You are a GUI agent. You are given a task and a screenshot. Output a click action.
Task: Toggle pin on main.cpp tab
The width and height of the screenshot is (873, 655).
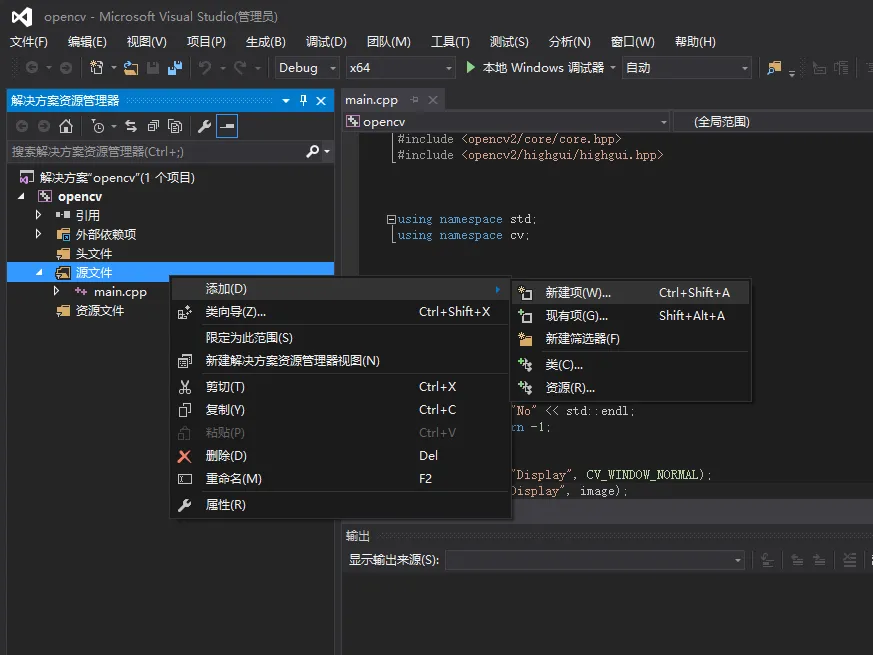point(414,100)
